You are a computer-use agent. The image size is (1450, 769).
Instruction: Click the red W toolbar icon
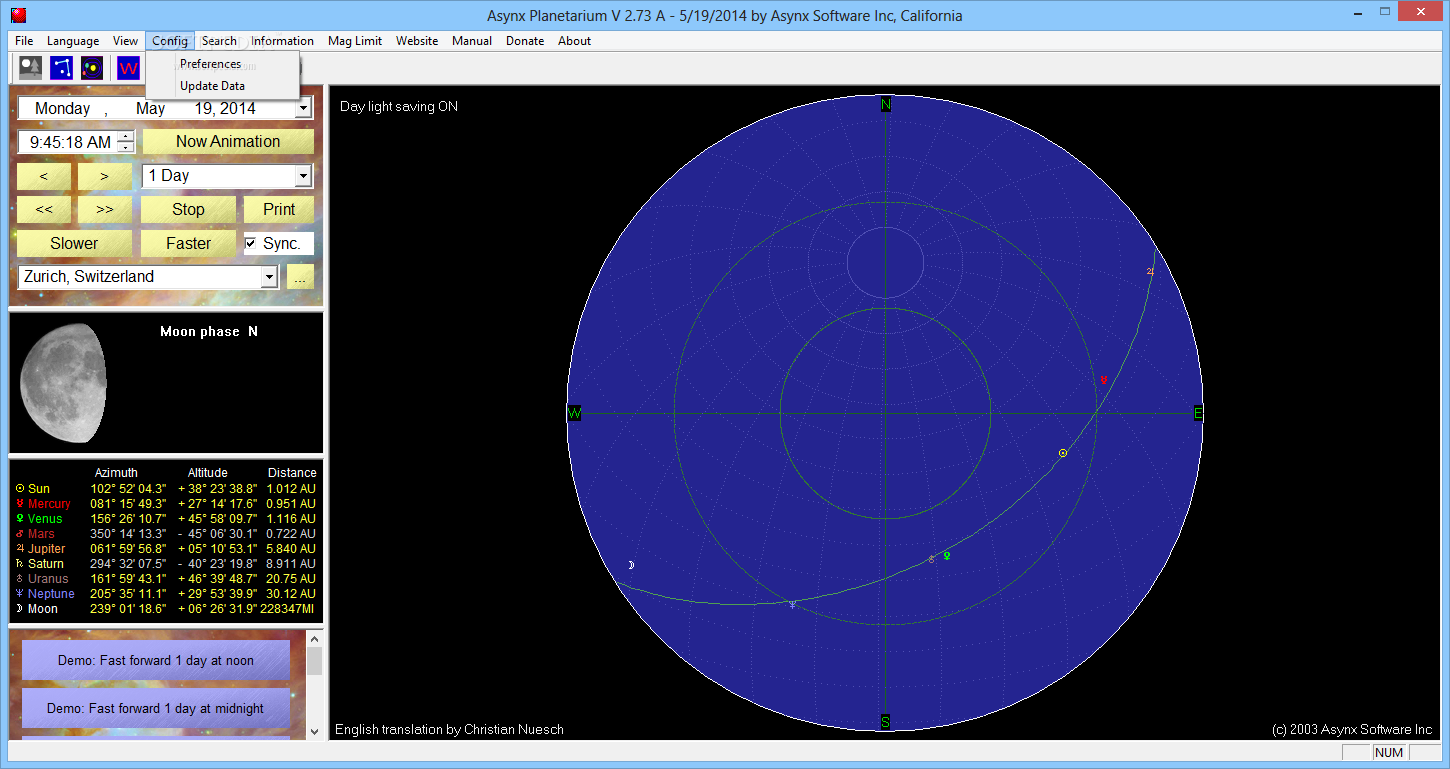[x=128, y=68]
